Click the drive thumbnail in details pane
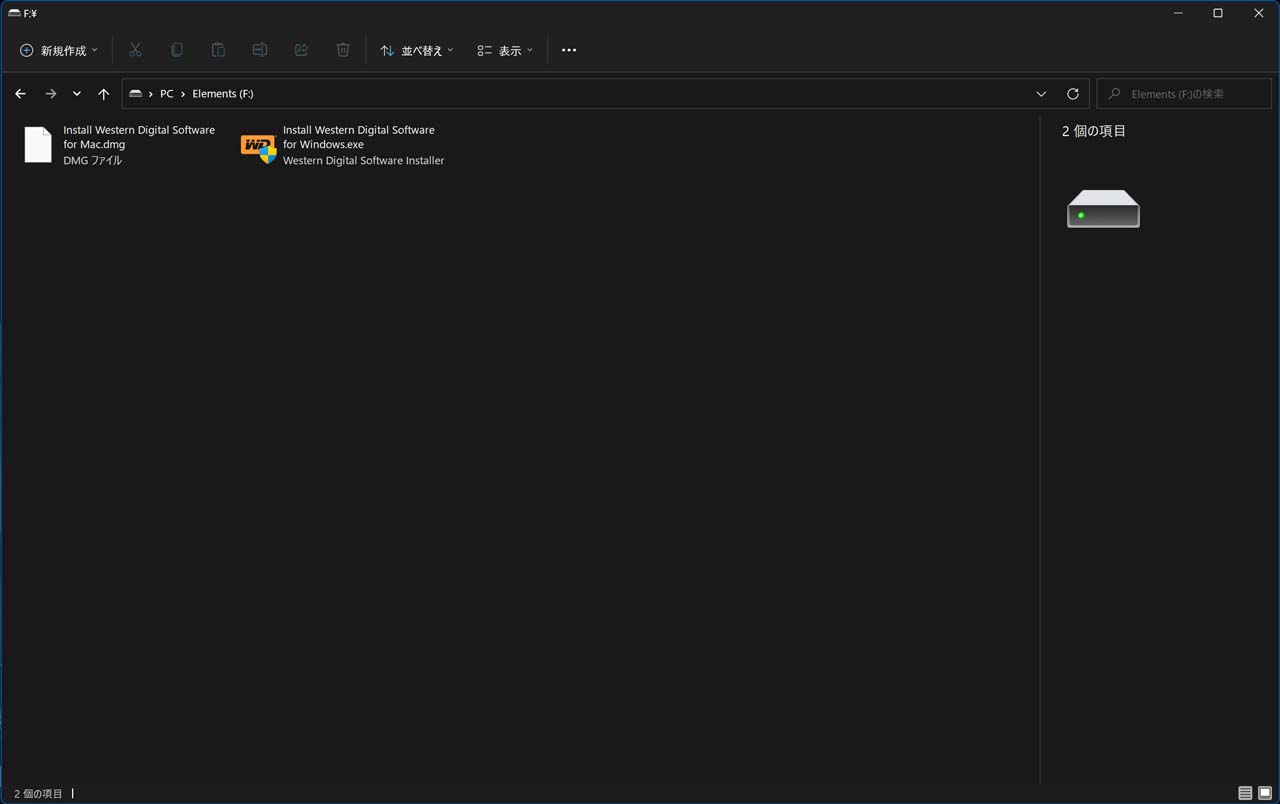This screenshot has height=804, width=1280. [1103, 209]
